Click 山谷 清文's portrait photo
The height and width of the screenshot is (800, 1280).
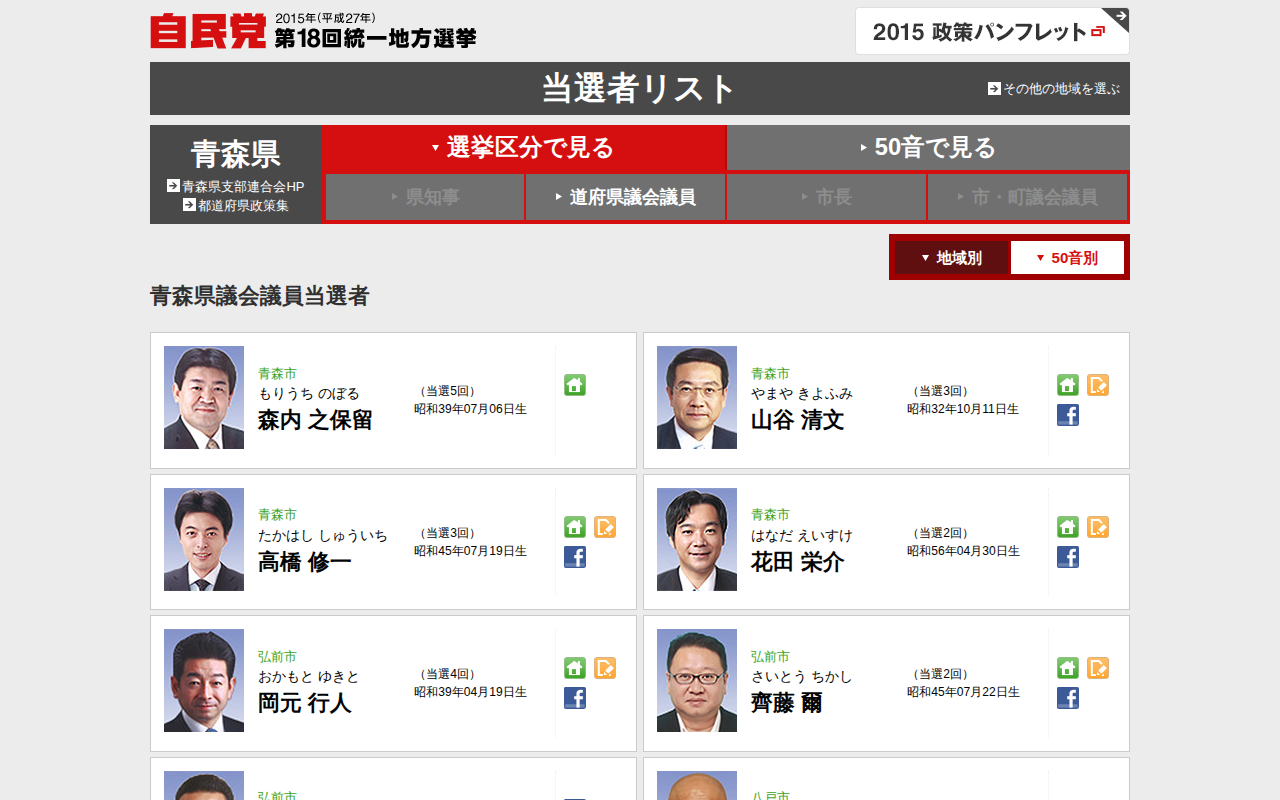[x=697, y=397]
